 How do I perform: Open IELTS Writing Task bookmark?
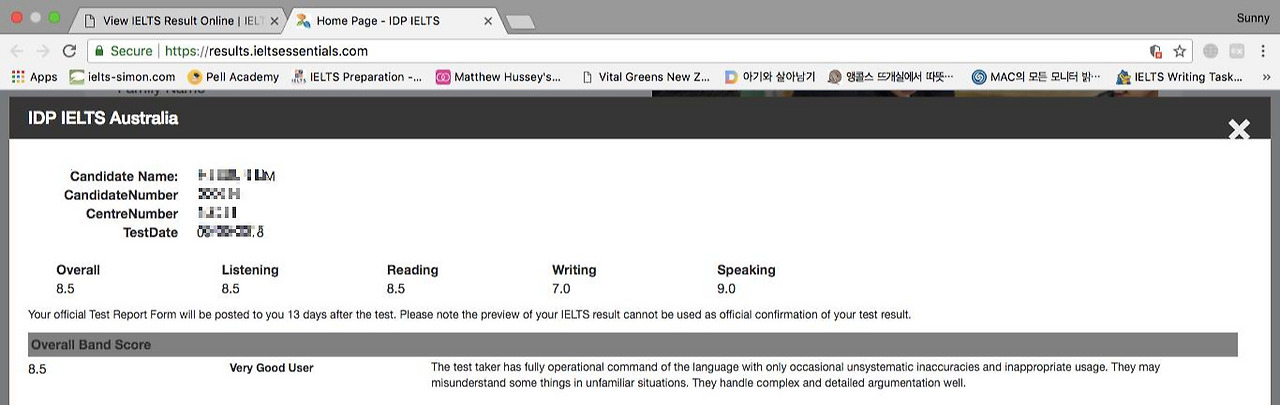point(1179,77)
